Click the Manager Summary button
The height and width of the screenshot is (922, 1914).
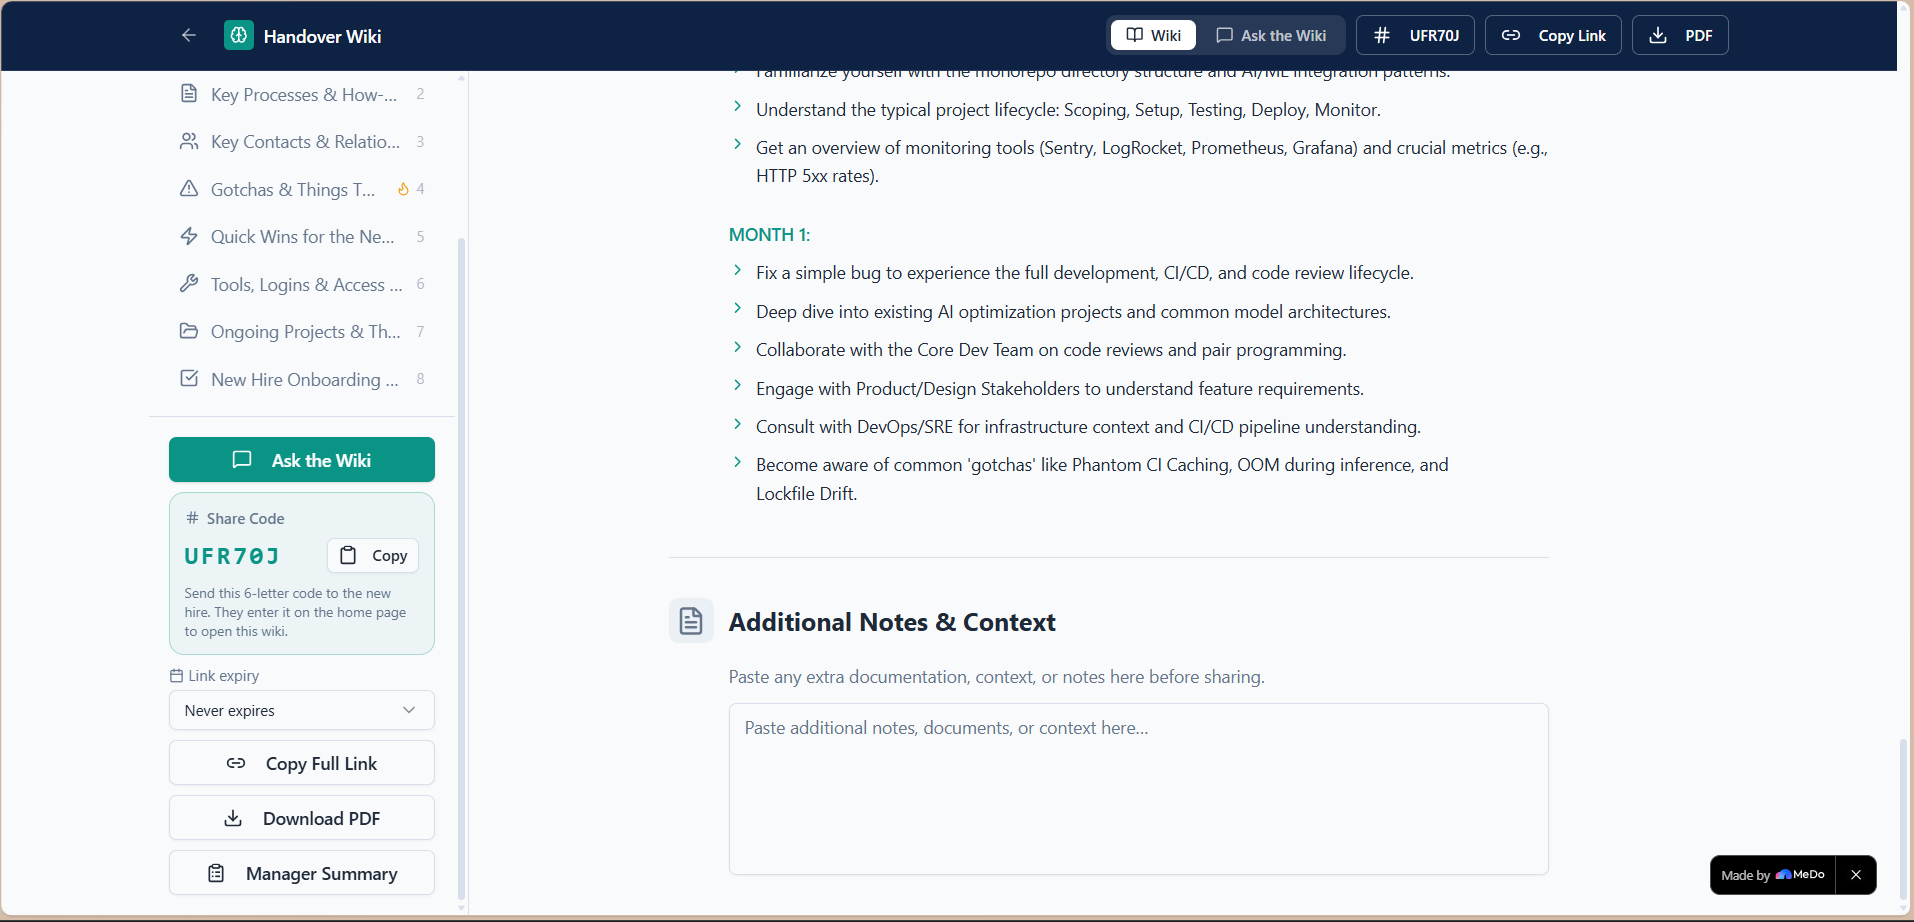click(302, 873)
